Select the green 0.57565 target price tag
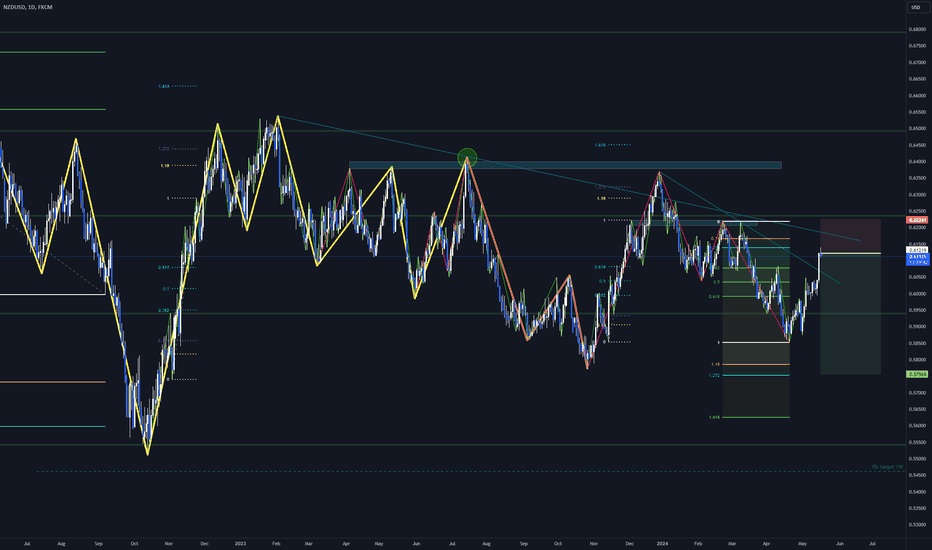This screenshot has width=932, height=550. (x=917, y=374)
